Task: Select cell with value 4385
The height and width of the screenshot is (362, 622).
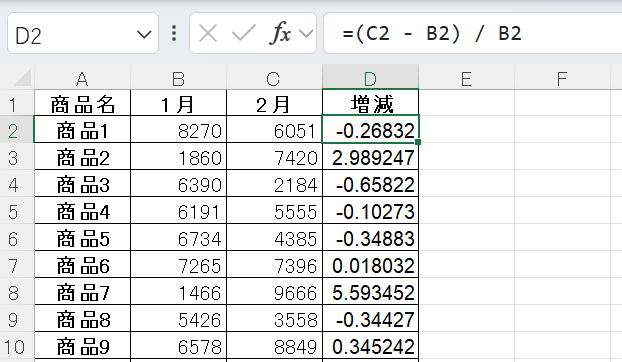Action: click(x=275, y=238)
